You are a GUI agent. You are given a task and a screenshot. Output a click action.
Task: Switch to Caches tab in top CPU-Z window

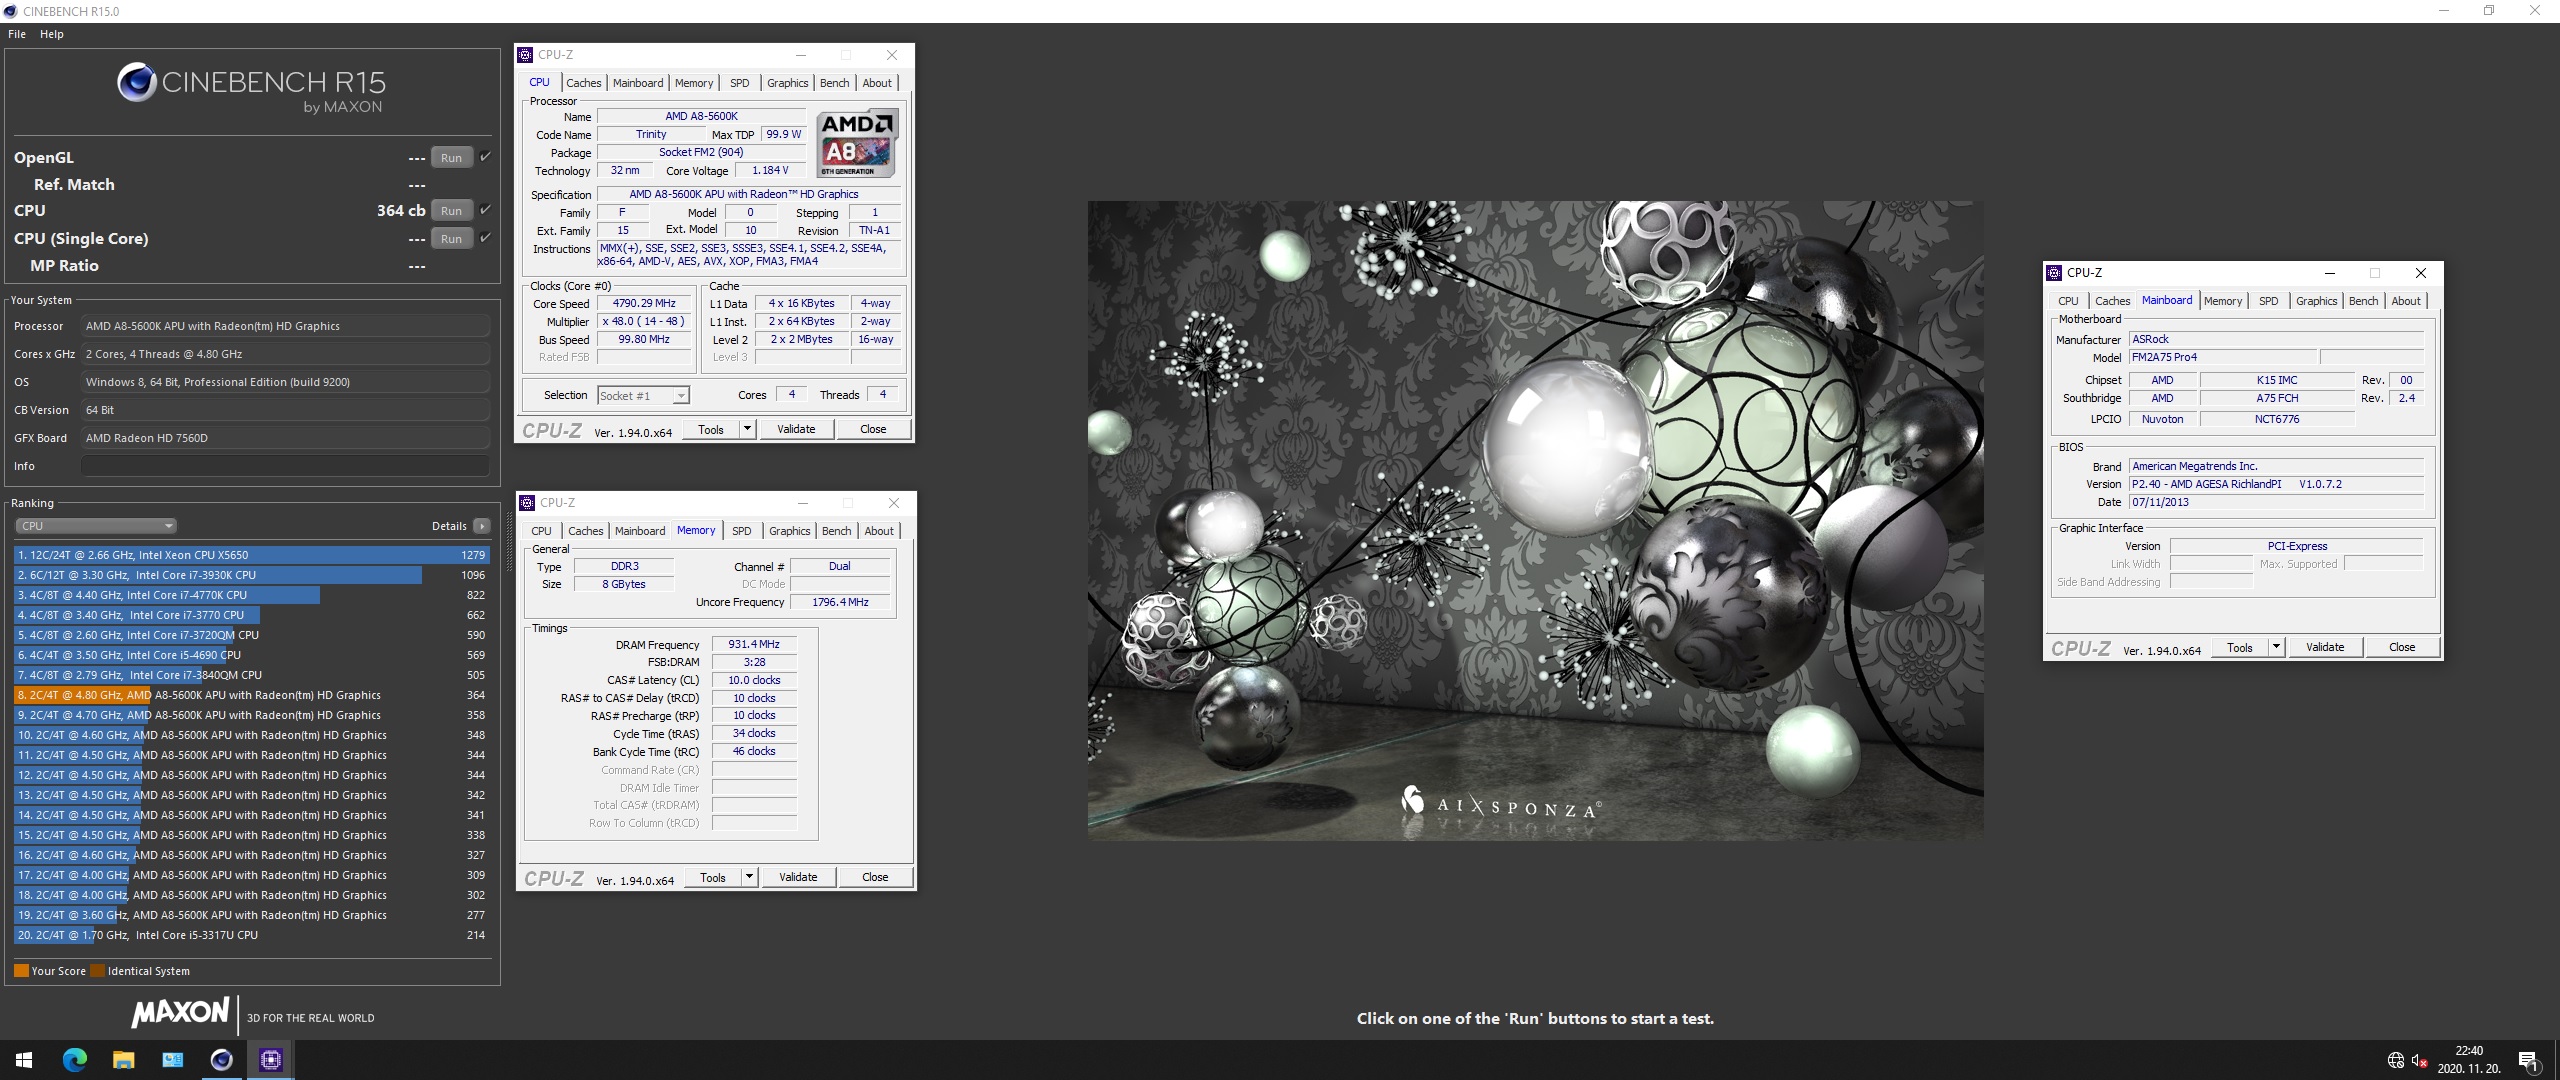584,83
